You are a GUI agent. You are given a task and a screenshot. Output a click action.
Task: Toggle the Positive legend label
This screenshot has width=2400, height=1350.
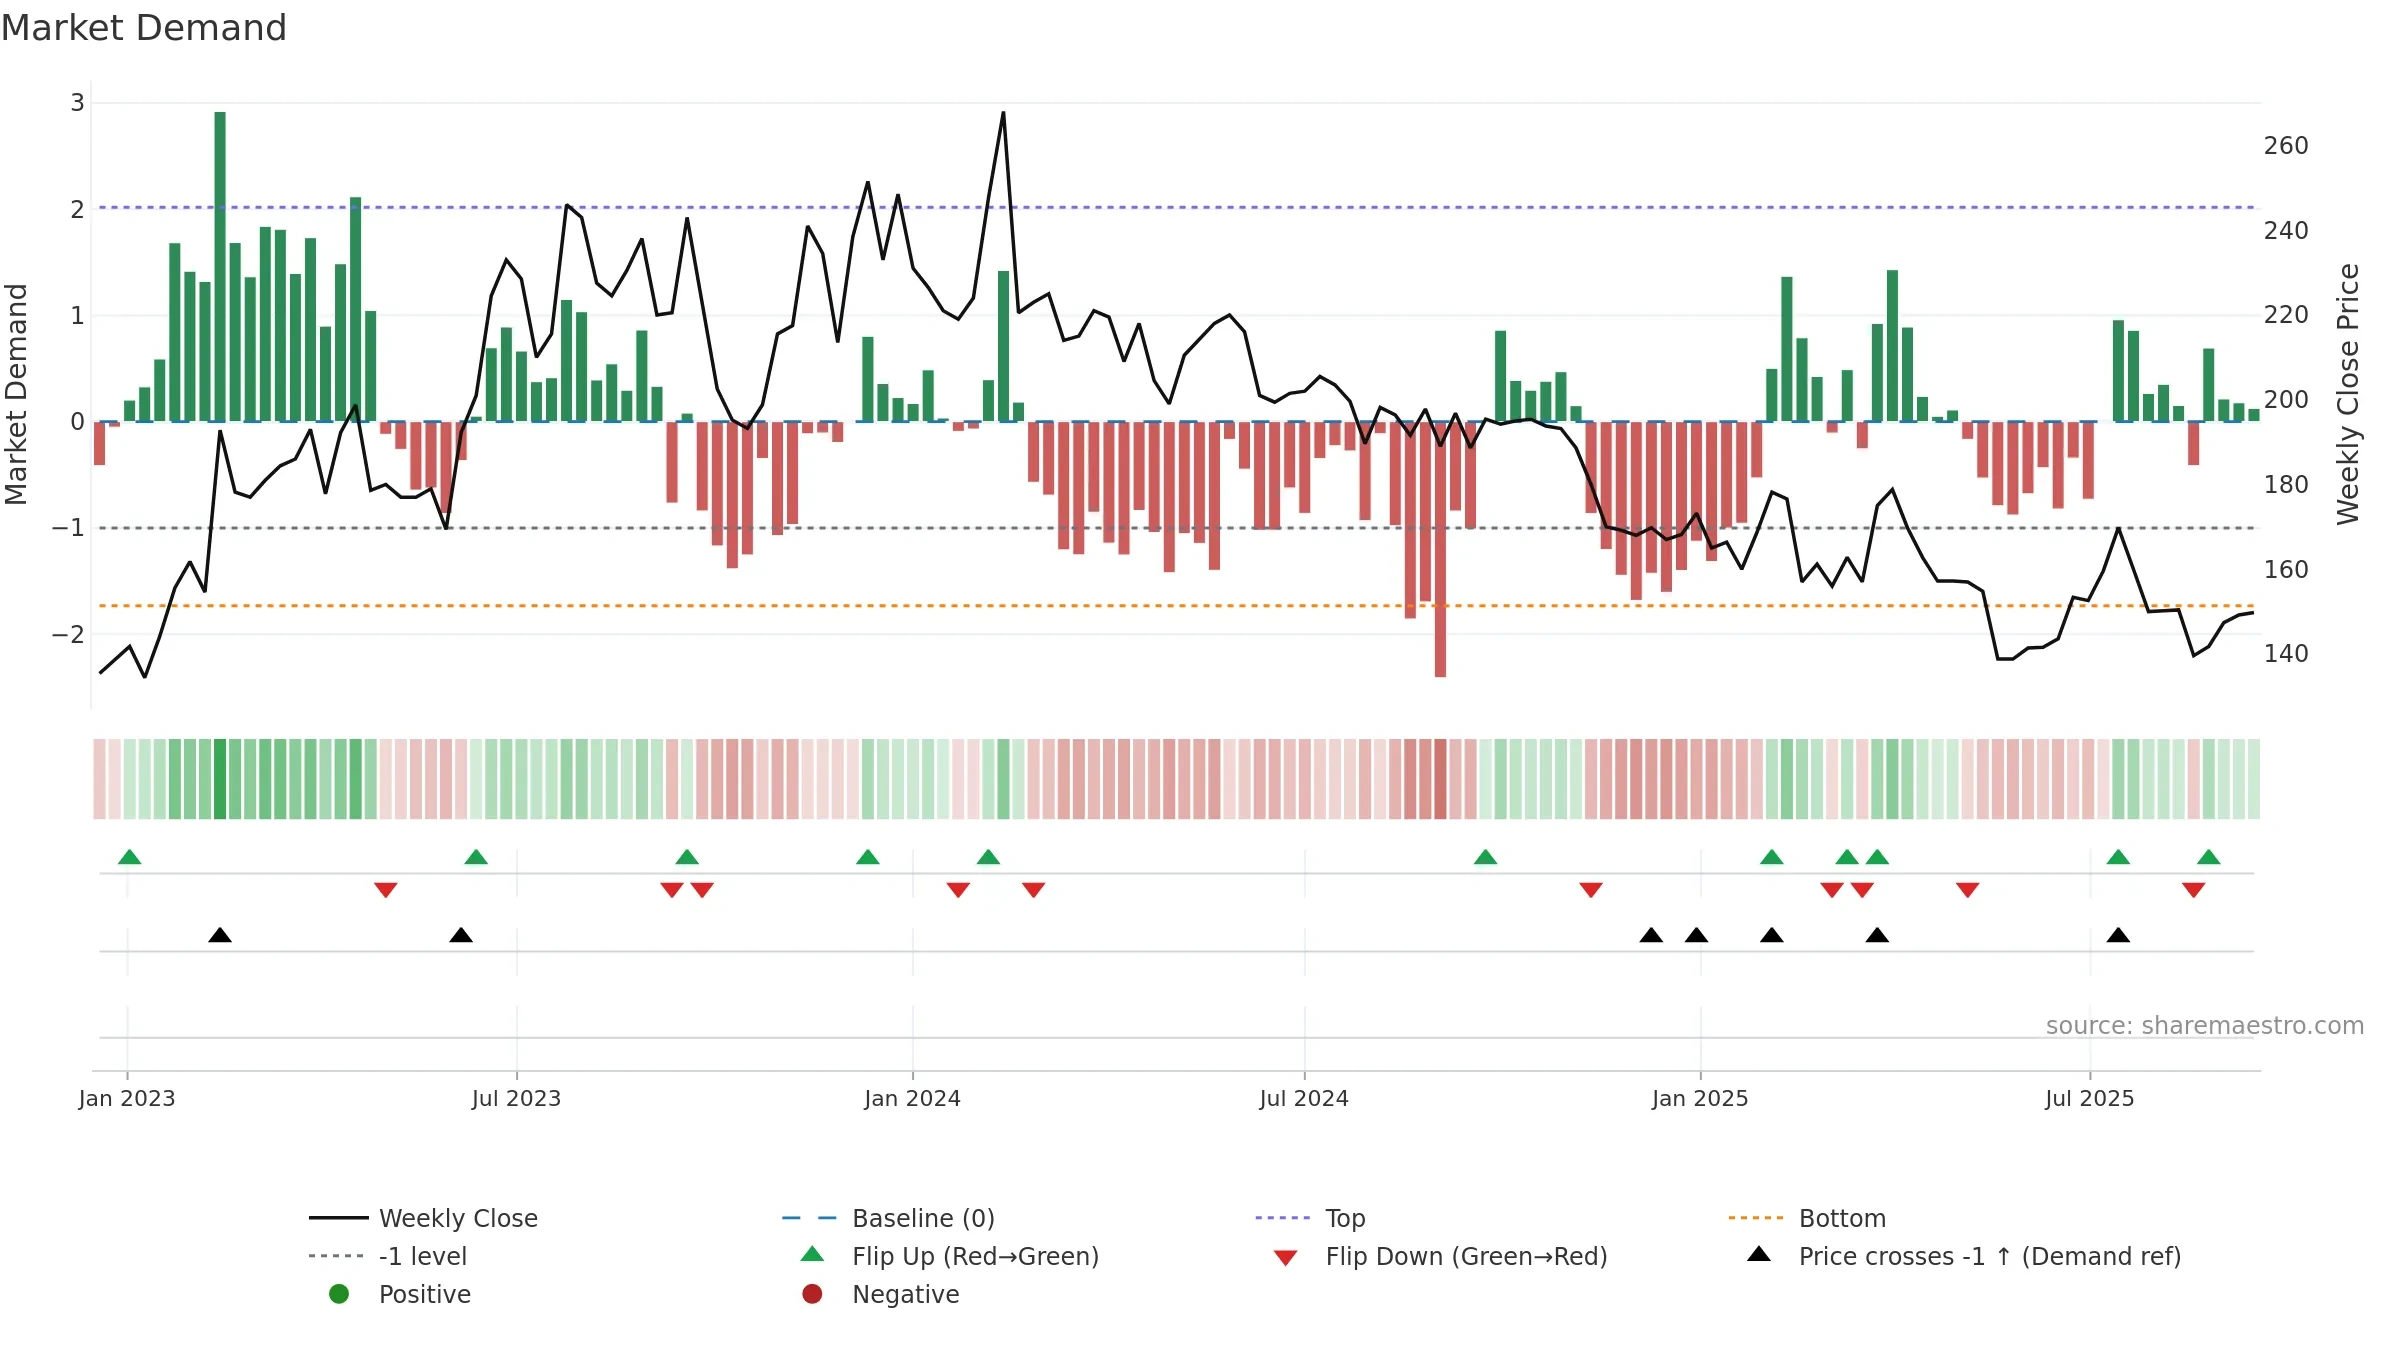pos(424,1294)
